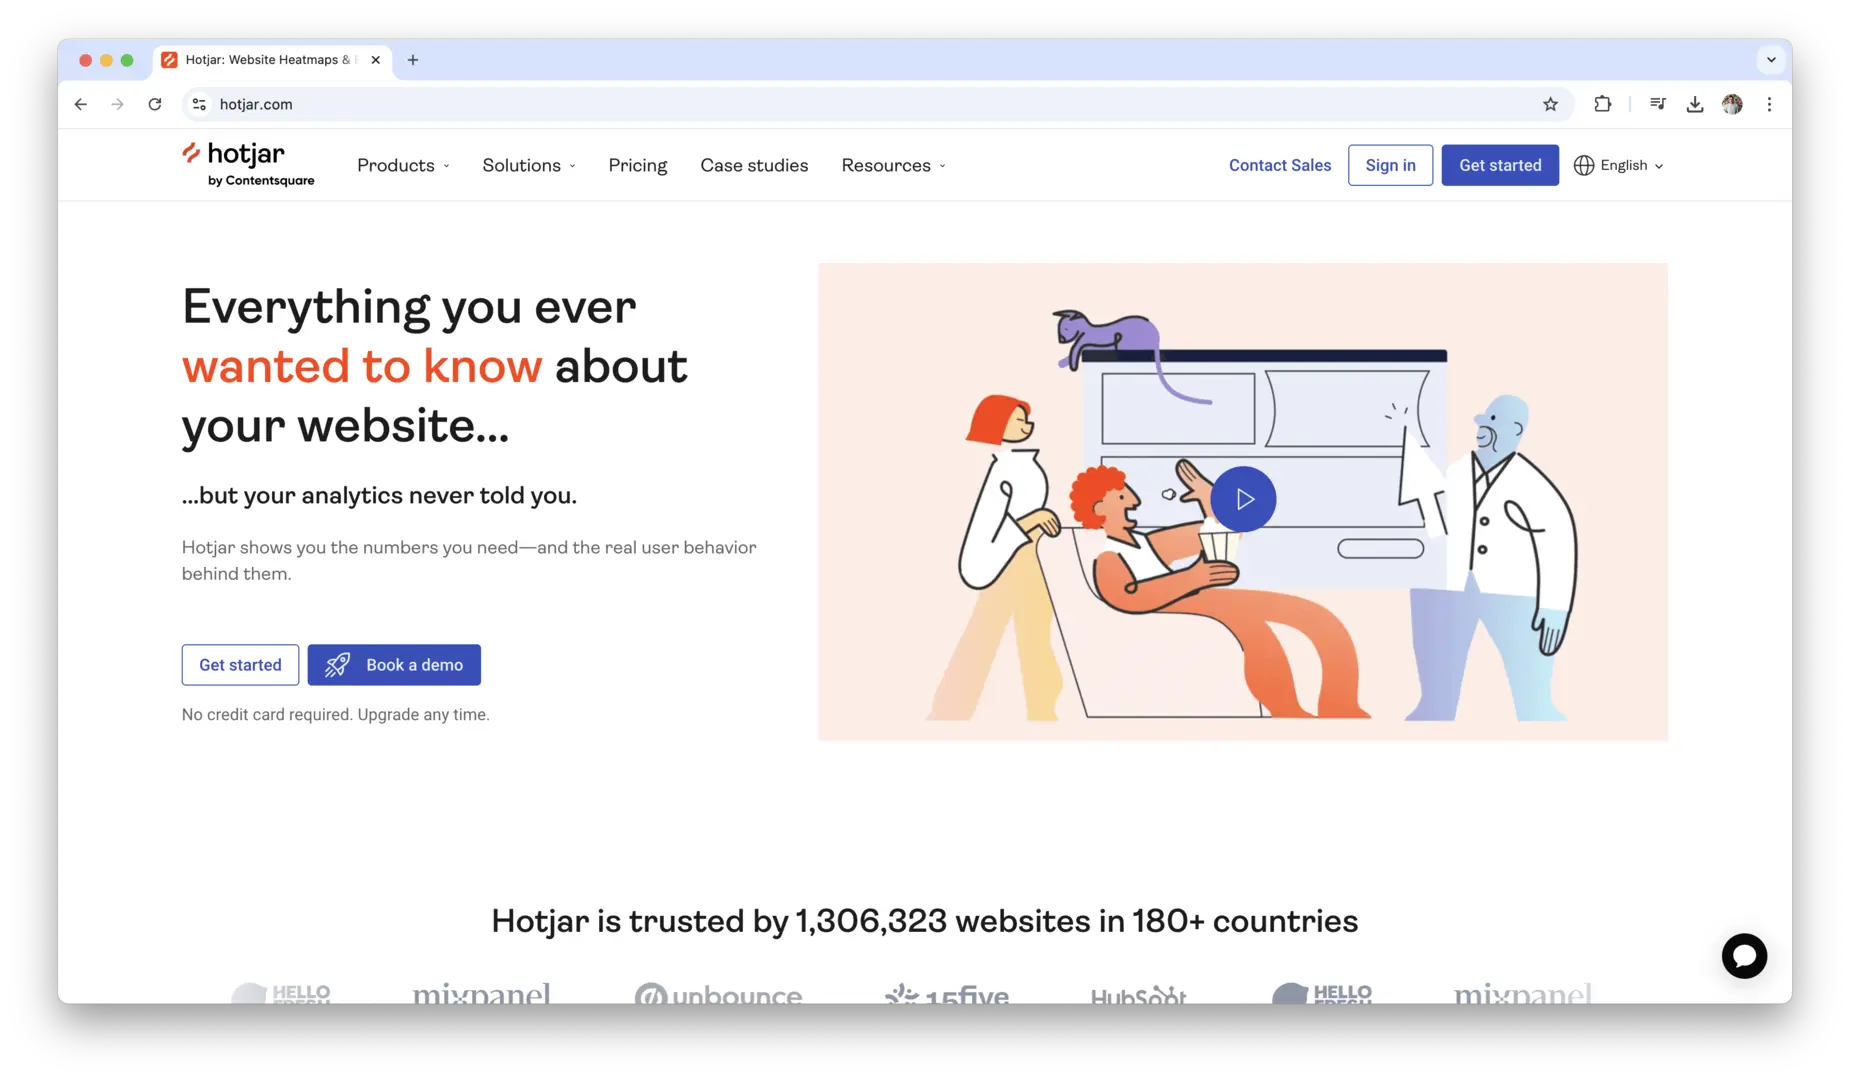Click the Sign in button
1850x1080 pixels.
[x=1390, y=166]
